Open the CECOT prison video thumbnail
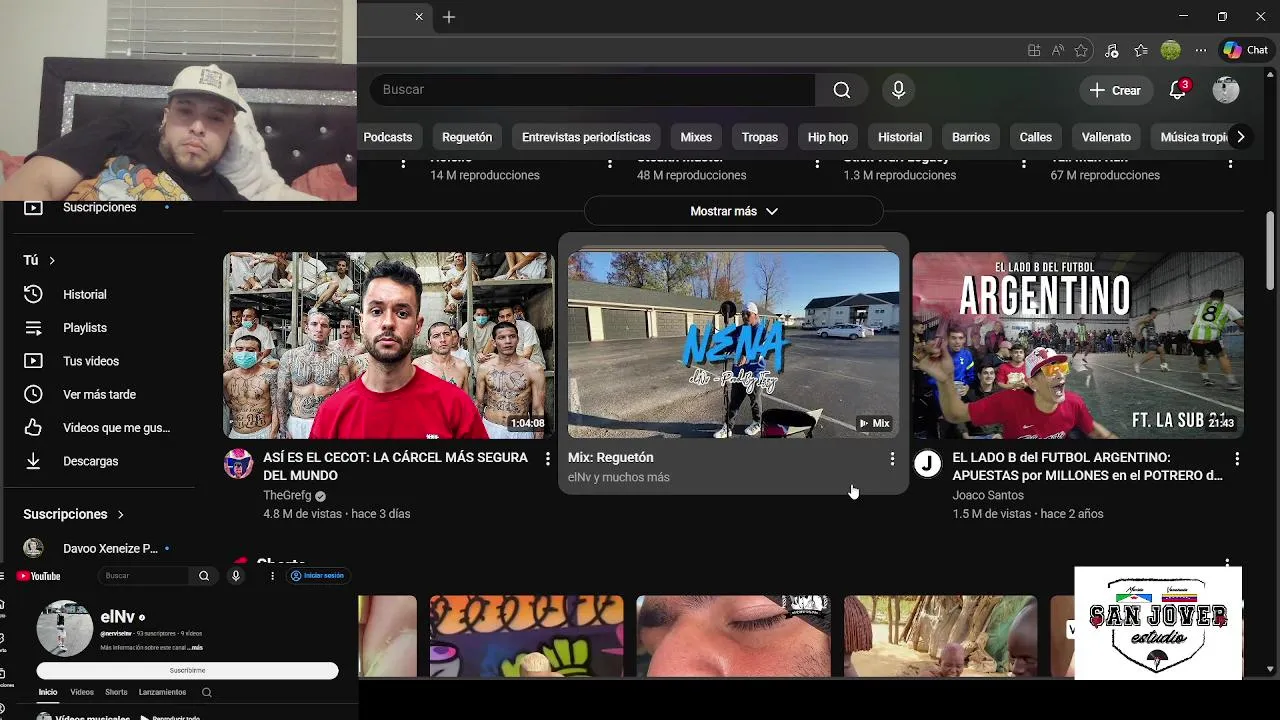Viewport: 1280px width, 720px height. [388, 345]
